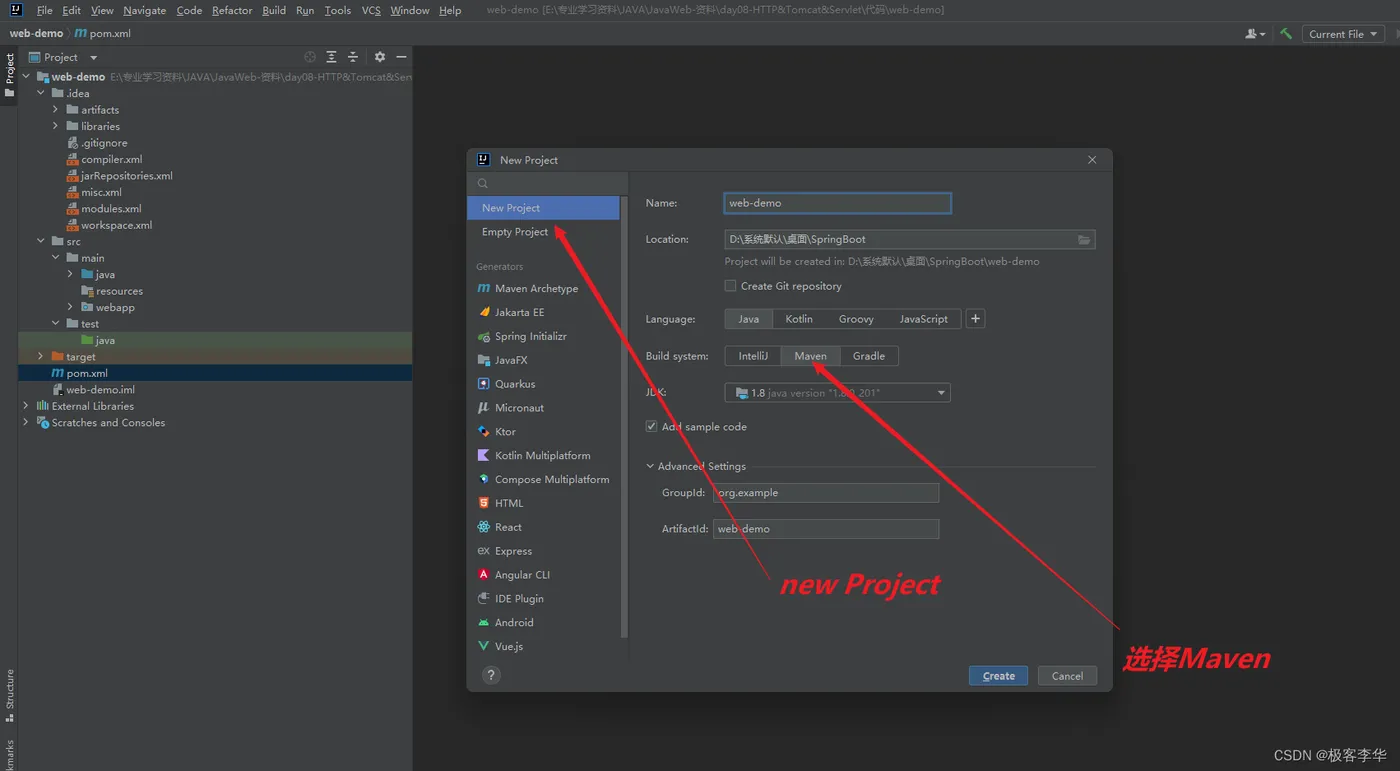Select Maven as the build system

tap(810, 356)
